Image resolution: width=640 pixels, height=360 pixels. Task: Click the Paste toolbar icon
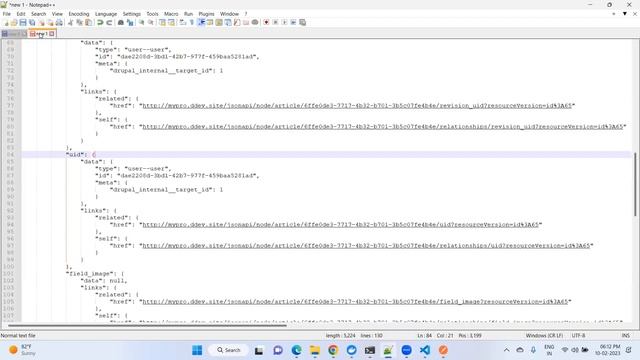pos(89,22)
